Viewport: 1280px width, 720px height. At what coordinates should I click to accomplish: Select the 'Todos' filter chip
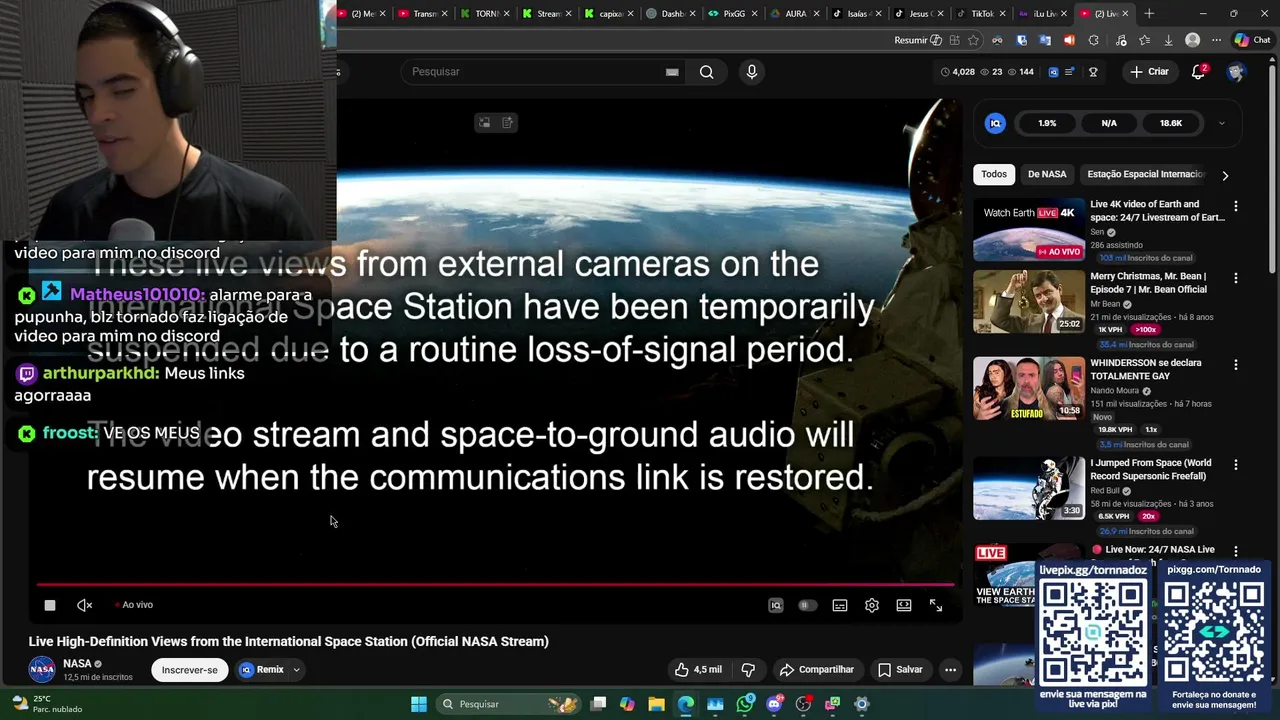pyautogui.click(x=994, y=174)
